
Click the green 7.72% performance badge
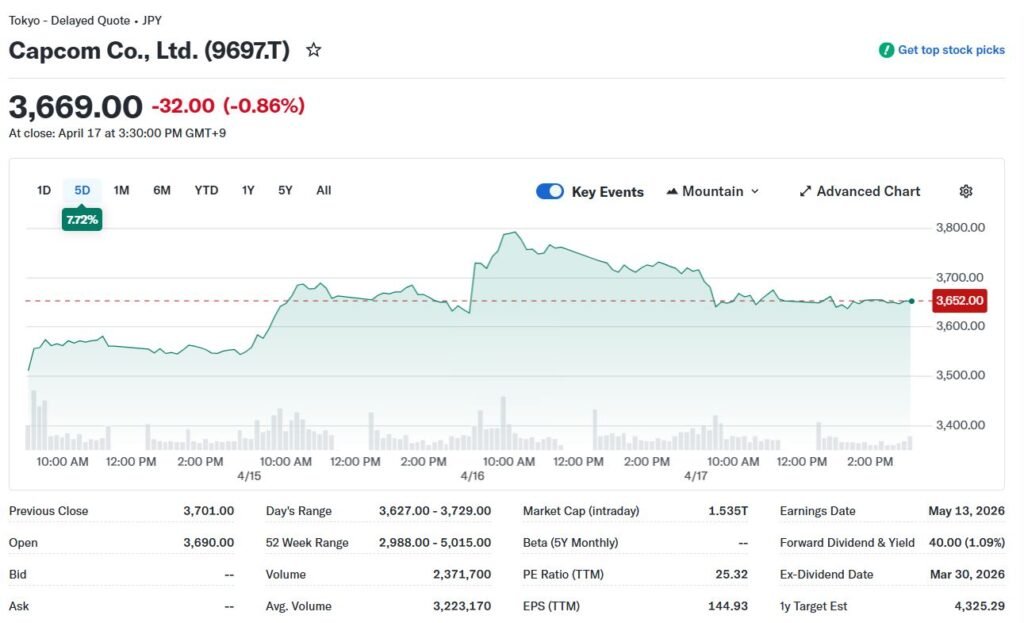82,219
